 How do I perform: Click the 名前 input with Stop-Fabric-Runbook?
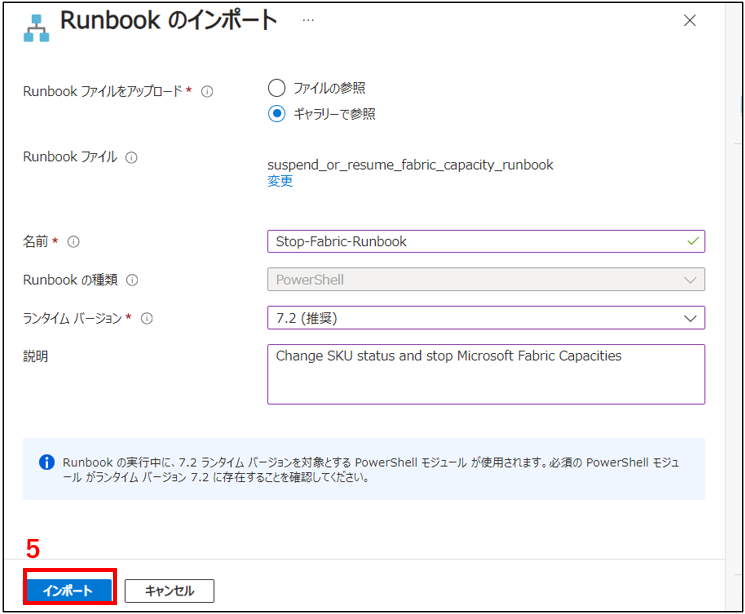click(486, 241)
